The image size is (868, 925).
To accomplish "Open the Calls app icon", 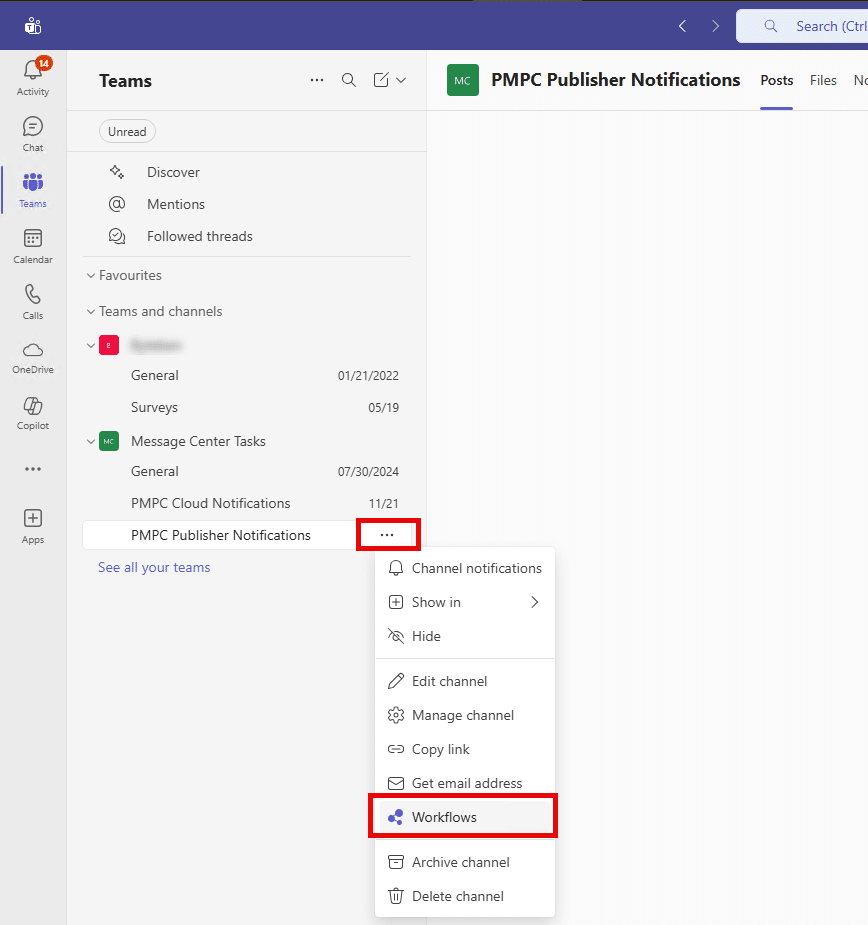I will (x=33, y=301).
